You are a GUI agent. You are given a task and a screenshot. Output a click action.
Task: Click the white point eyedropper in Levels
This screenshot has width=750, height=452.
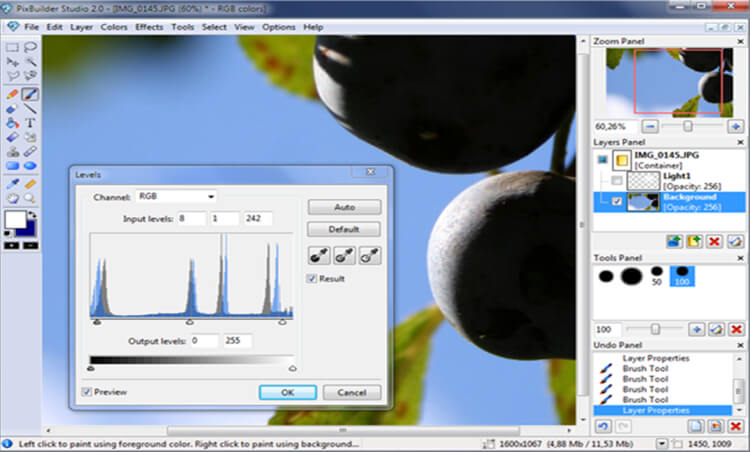click(370, 255)
